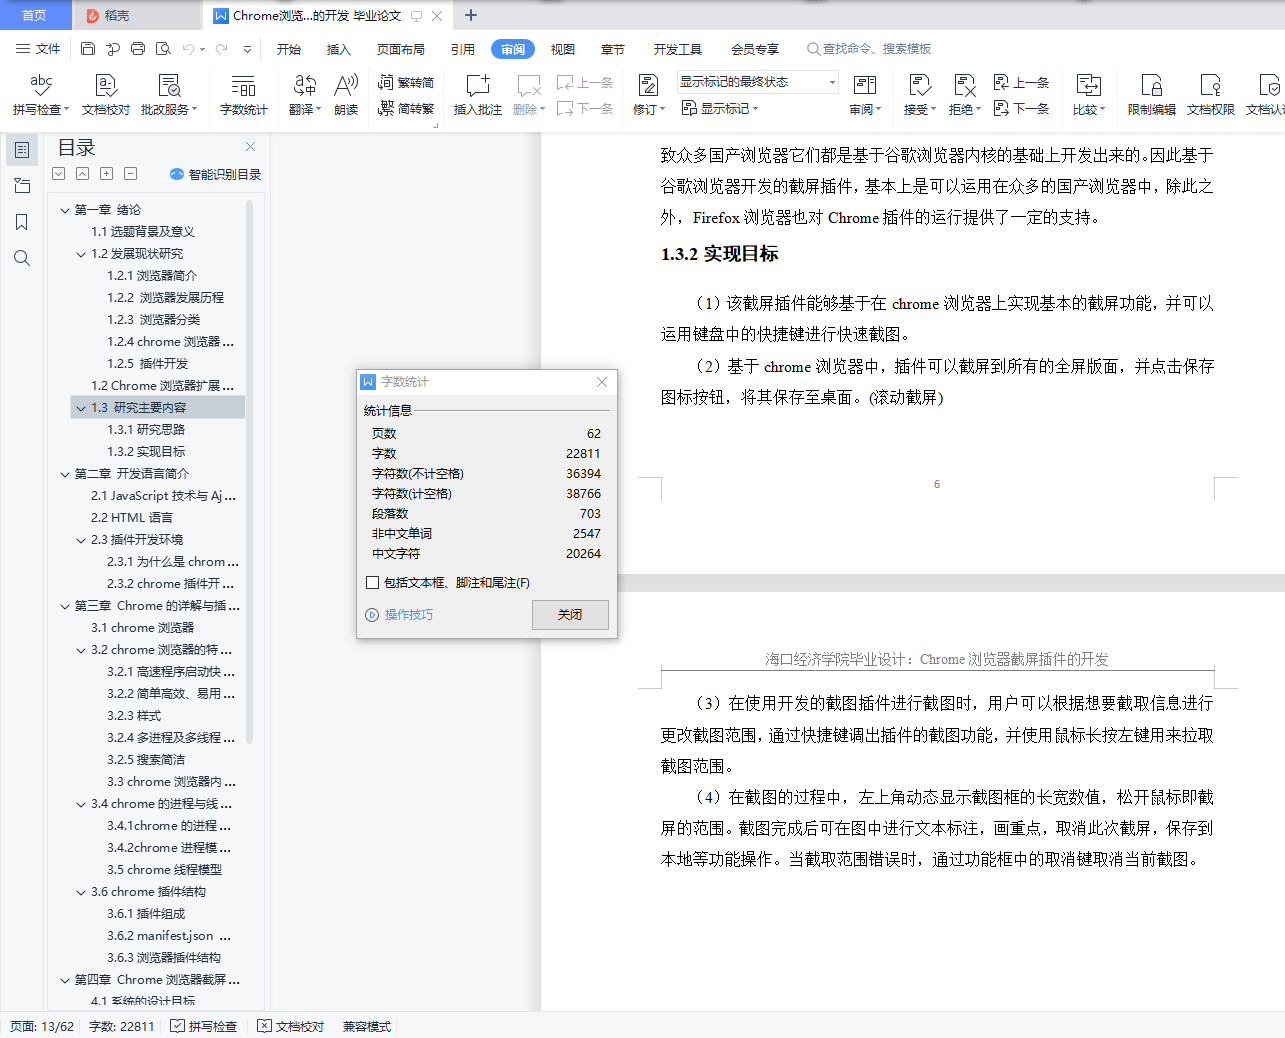Jump to outline item 1.3.2 实现目标

146,452
